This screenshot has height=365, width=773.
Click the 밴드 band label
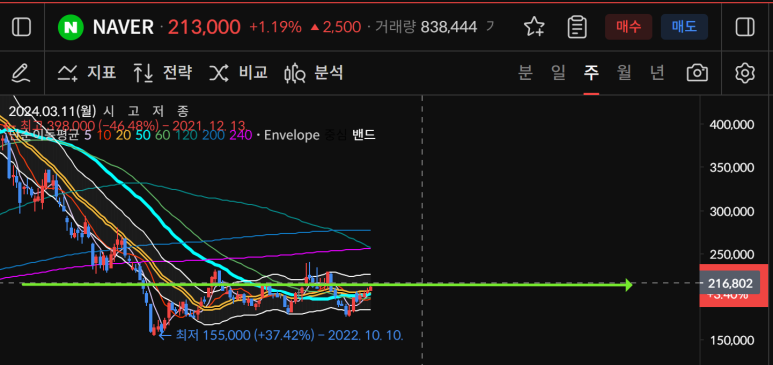tap(364, 135)
